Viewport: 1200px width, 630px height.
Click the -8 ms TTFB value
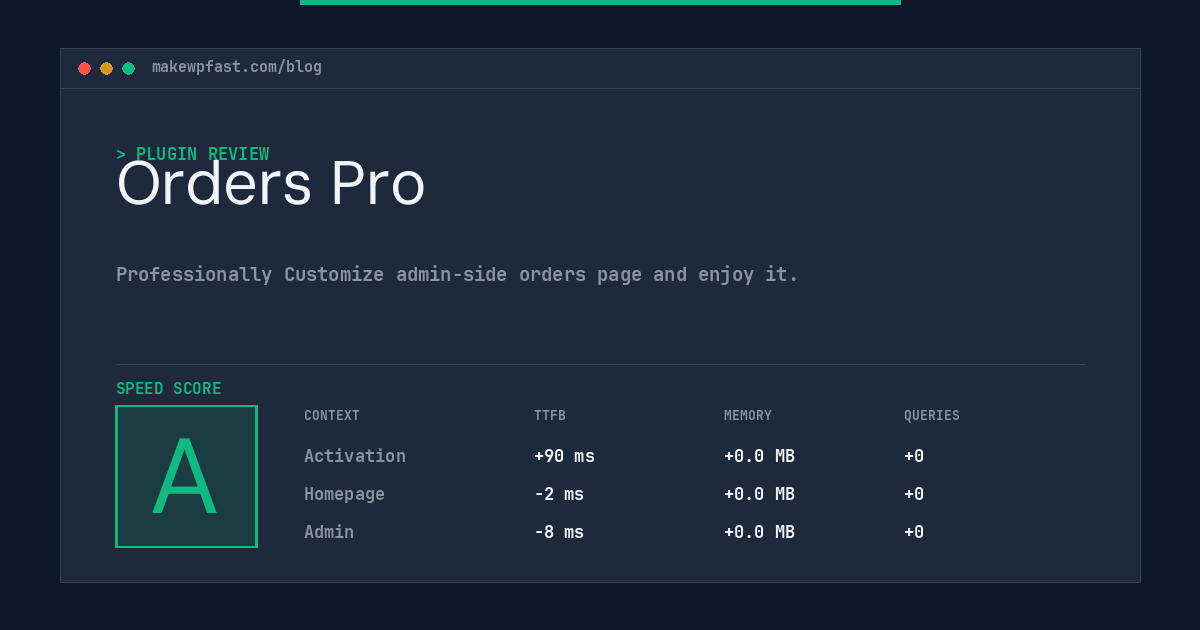[559, 532]
